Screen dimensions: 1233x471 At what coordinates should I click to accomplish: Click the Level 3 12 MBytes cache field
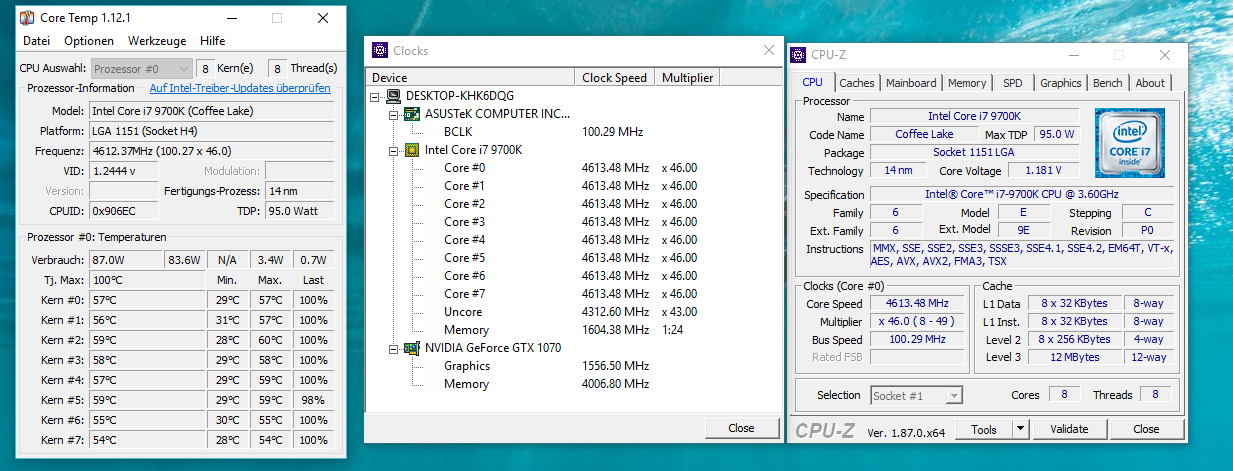(x=1075, y=357)
